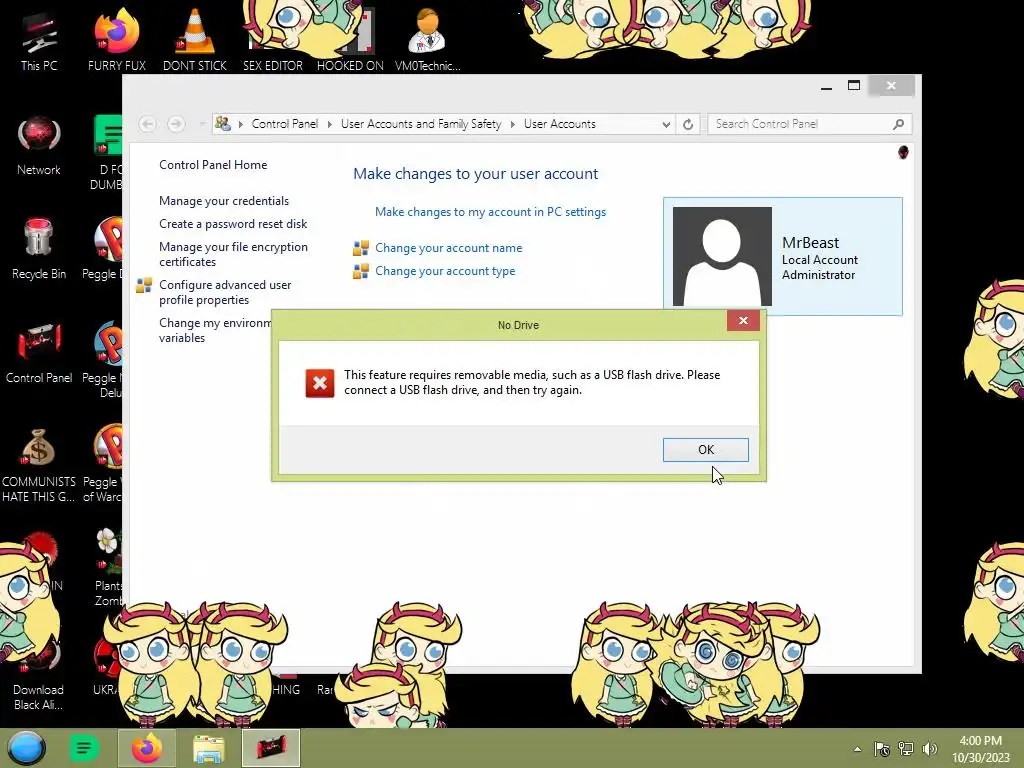Open the VM0Technic desktop shortcut
The image size is (1024, 768).
pos(427,42)
